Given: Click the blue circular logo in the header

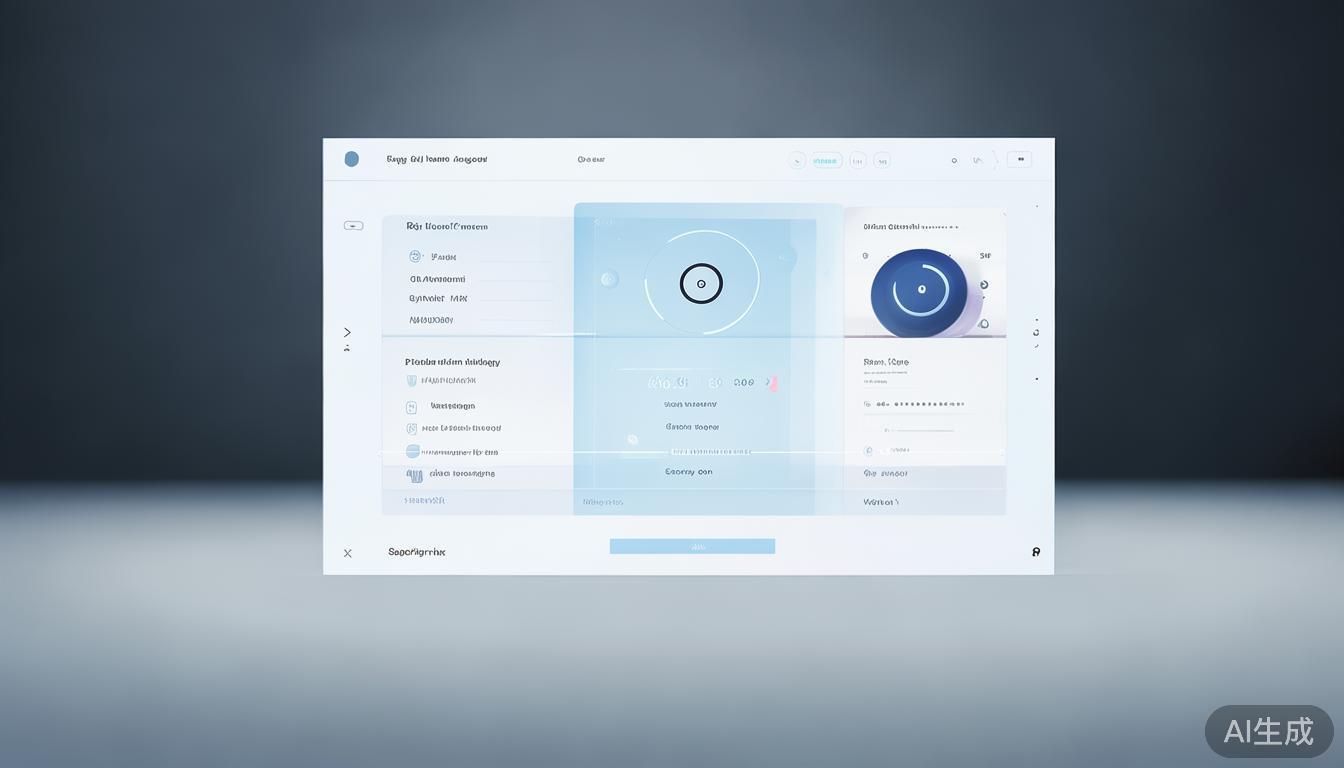Looking at the screenshot, I should (351, 159).
